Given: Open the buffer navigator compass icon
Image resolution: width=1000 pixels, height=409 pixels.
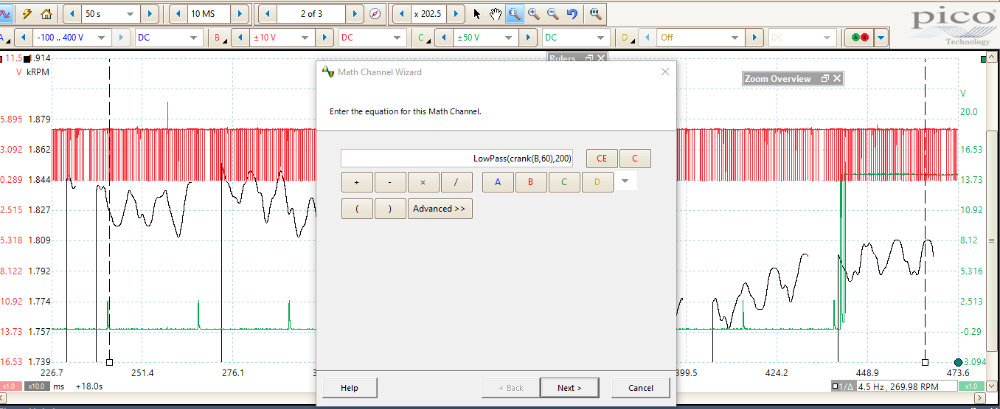Looking at the screenshot, I should click(374, 14).
